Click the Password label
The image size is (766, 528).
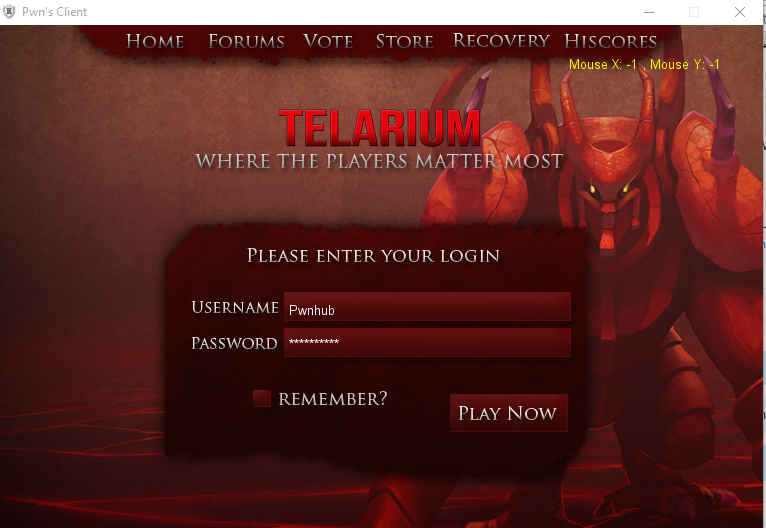pos(234,343)
